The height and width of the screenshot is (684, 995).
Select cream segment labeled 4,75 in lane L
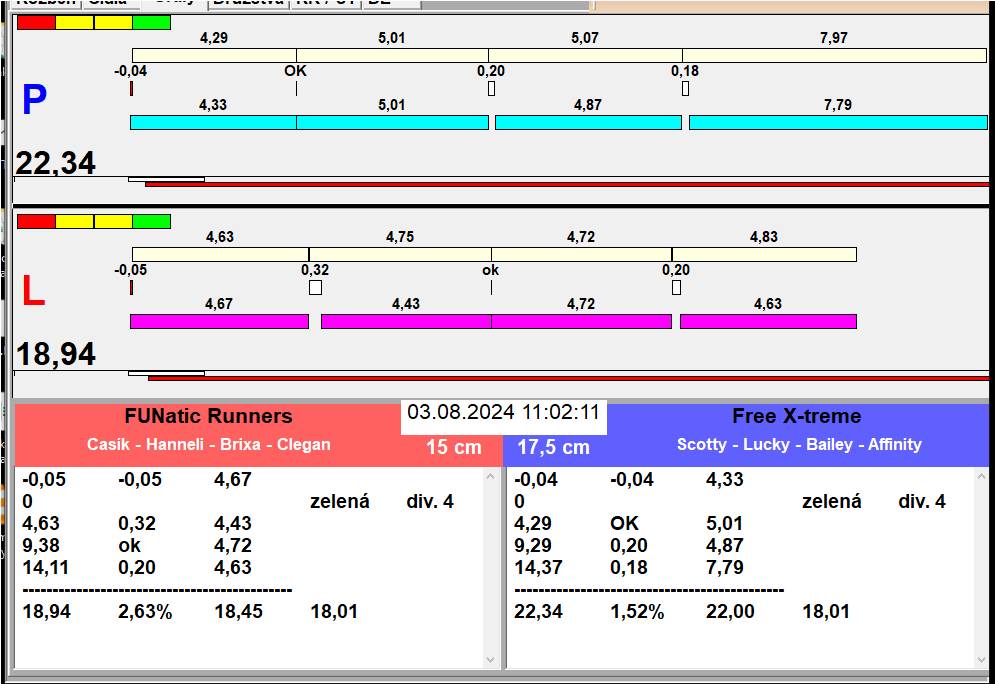[x=400, y=254]
